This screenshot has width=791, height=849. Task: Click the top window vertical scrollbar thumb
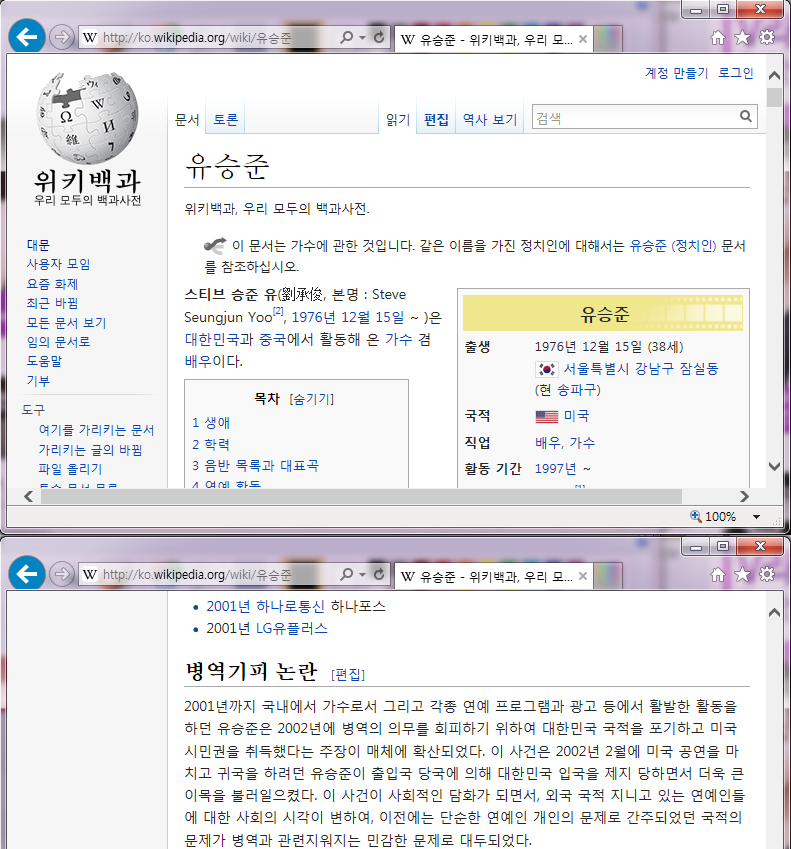coord(774,98)
